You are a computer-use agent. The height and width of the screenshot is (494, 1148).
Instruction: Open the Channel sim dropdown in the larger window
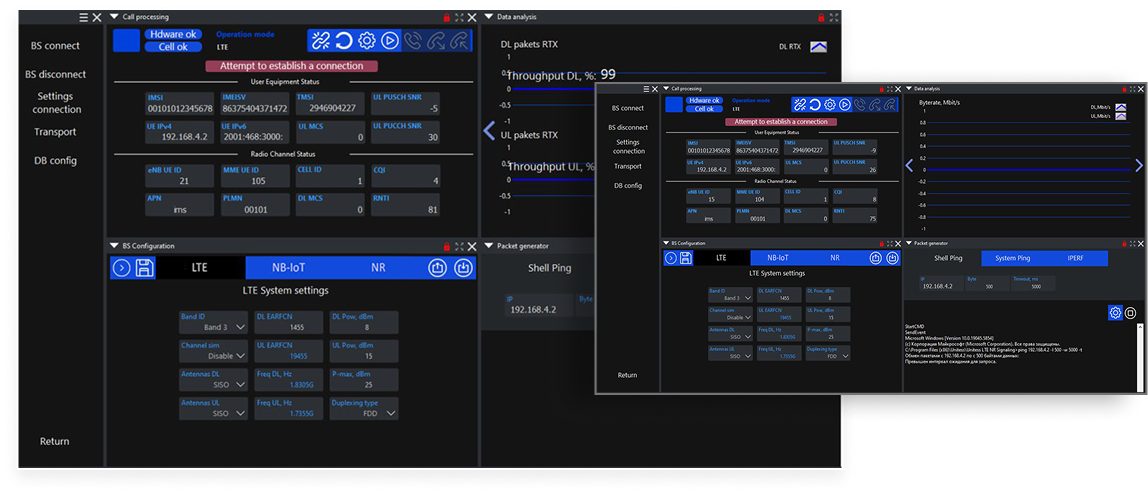(240, 356)
